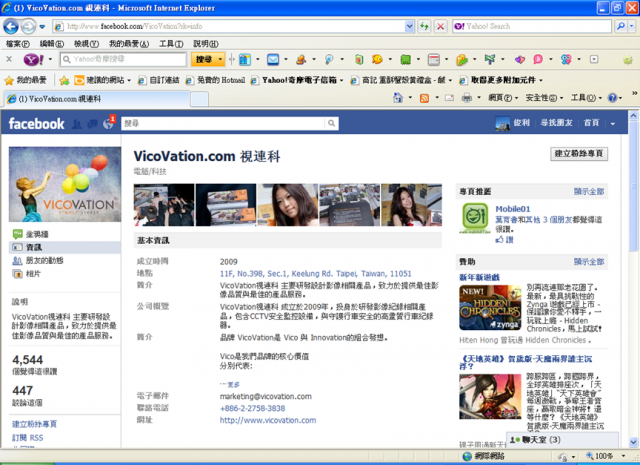Open the 說明(H) menu
The height and width of the screenshot is (465, 640).
coord(206,44)
